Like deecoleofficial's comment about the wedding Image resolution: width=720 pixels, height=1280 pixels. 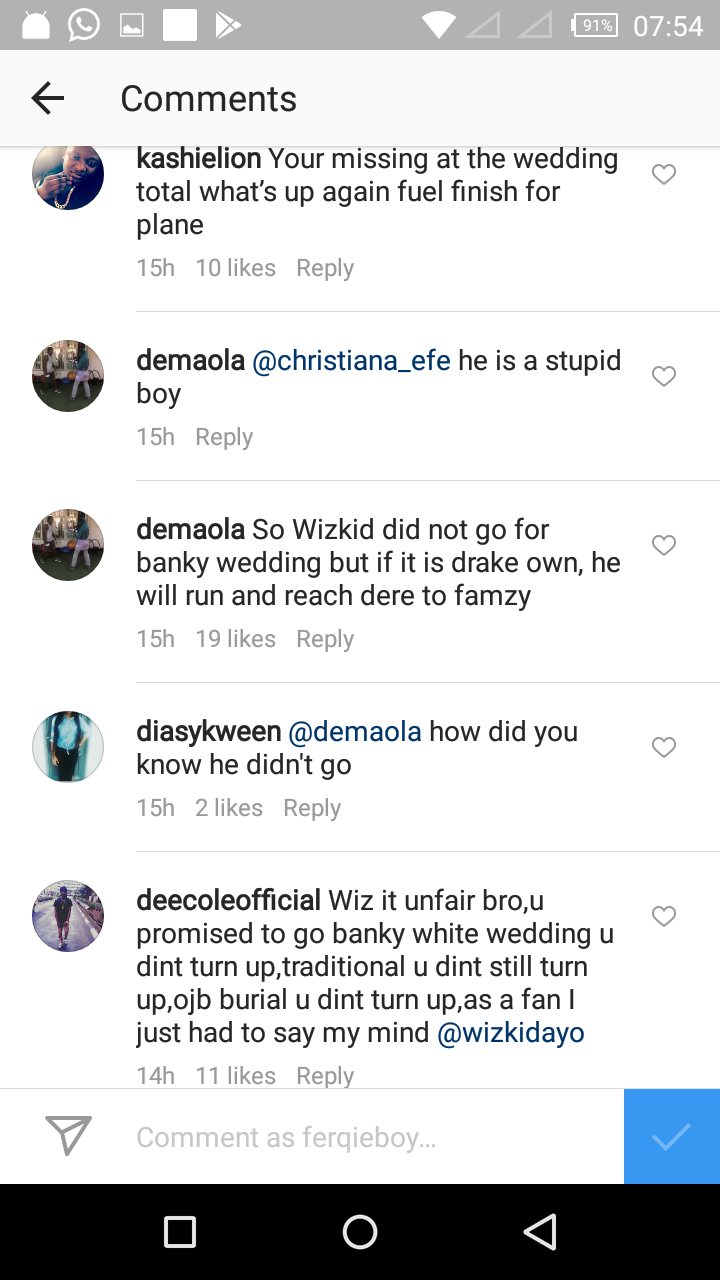(663, 915)
